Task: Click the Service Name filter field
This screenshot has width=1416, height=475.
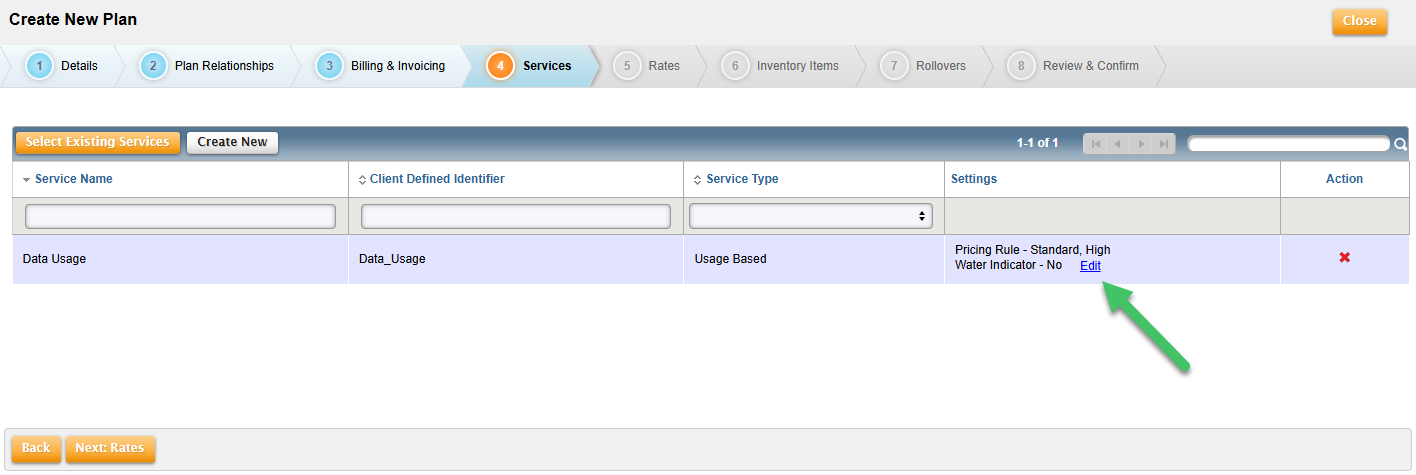Action: (x=180, y=216)
